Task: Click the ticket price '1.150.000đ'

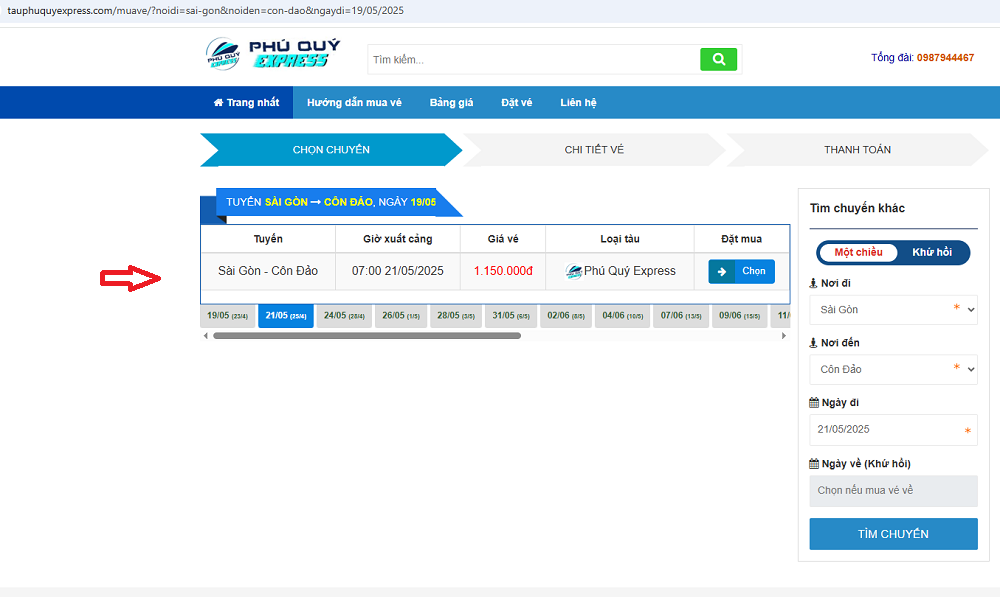Action: pos(503,271)
